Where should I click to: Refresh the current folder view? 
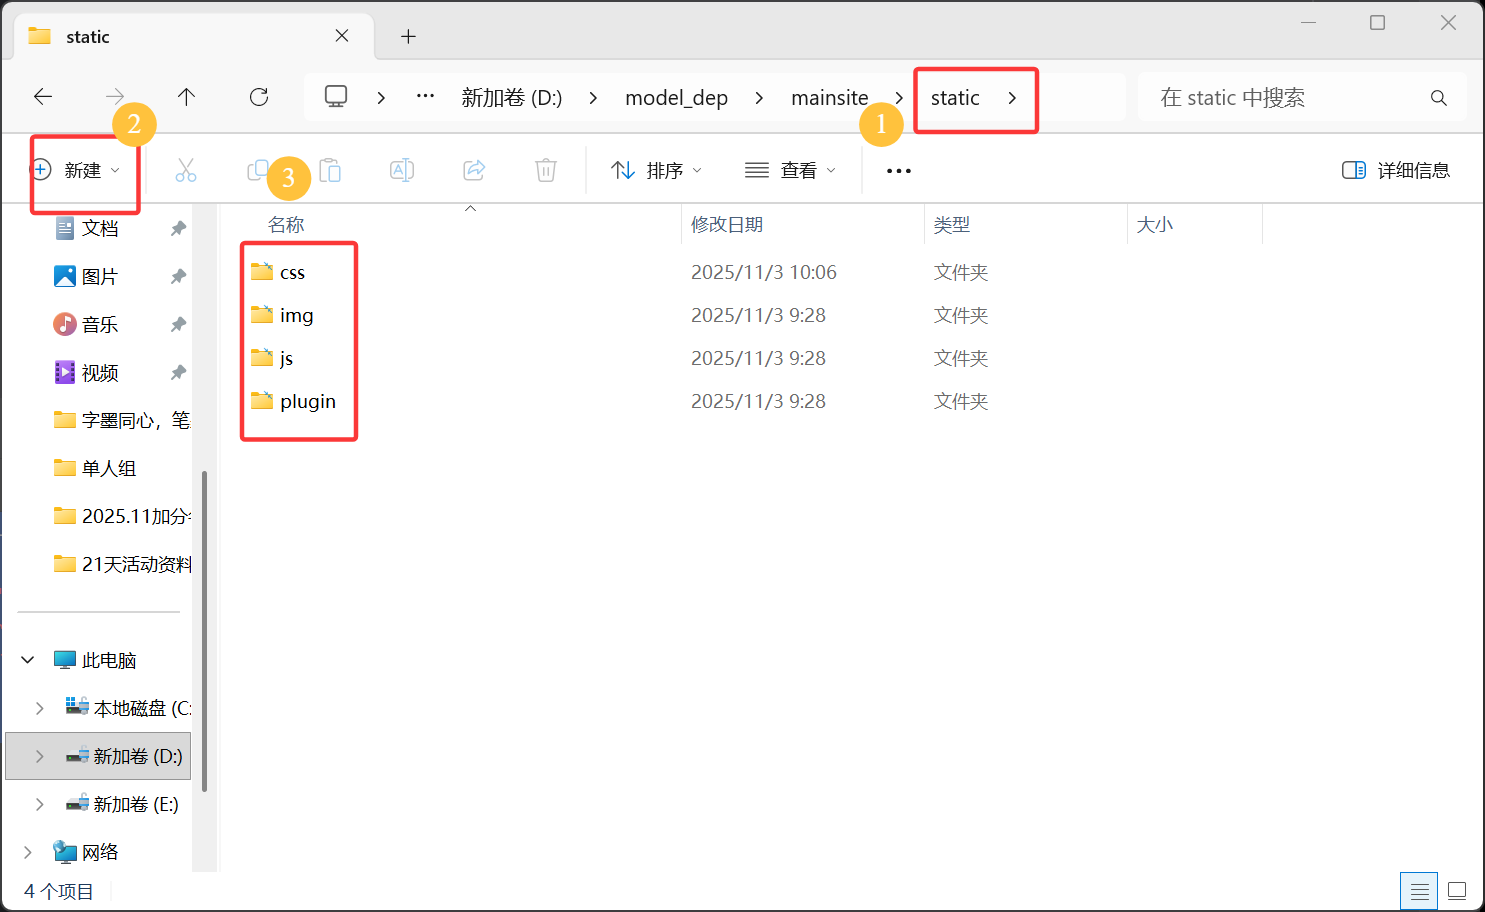(259, 97)
